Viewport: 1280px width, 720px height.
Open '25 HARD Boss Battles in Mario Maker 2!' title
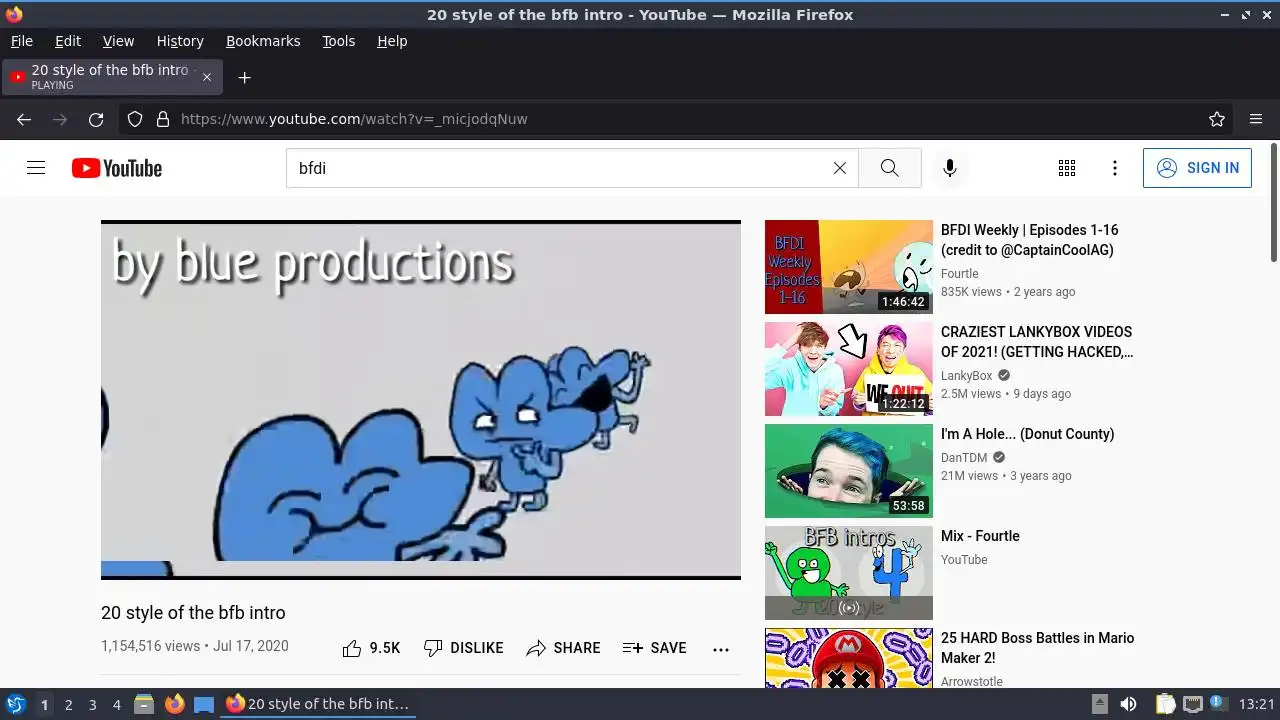1038,648
